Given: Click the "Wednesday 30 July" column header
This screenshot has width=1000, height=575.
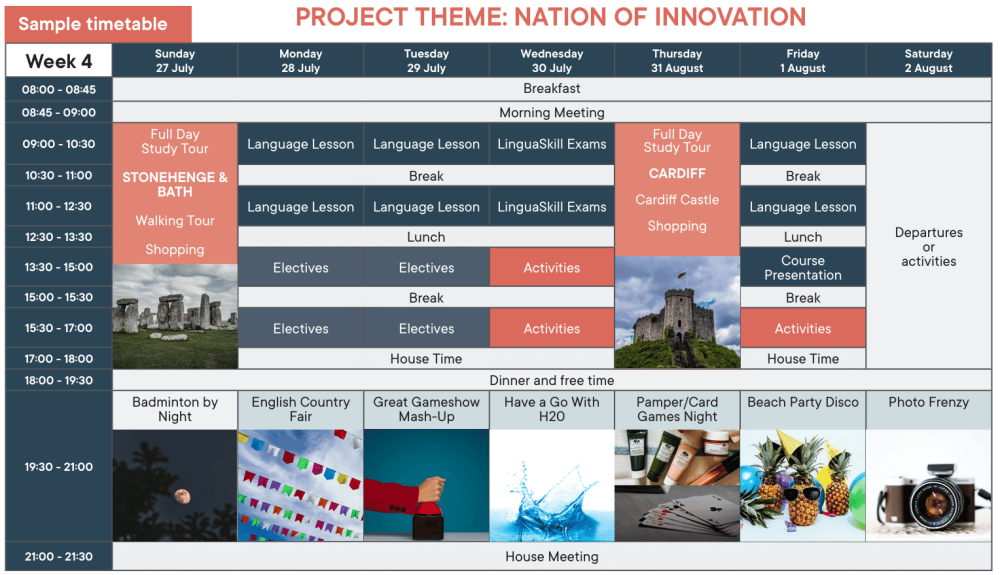Looking at the screenshot, I should (x=552, y=61).
